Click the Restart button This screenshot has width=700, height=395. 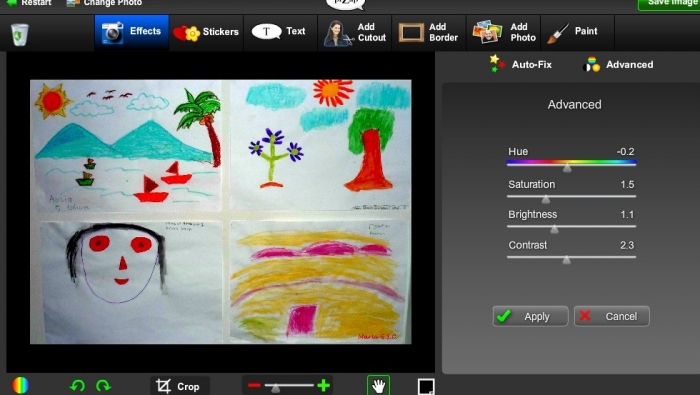click(x=29, y=3)
